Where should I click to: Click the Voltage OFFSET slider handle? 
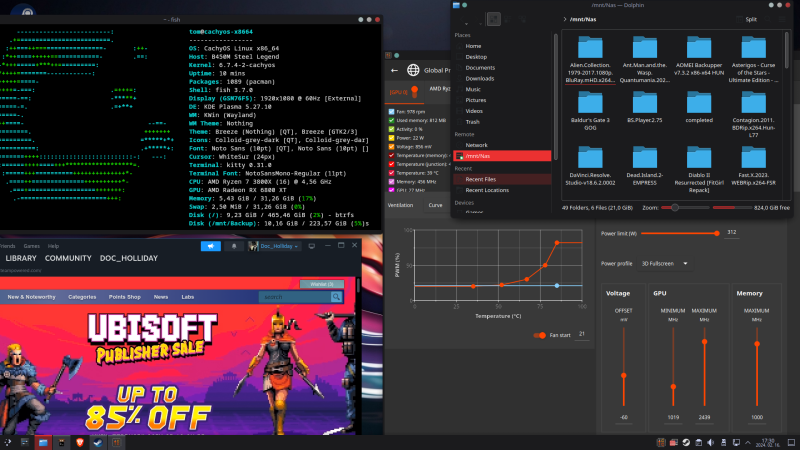click(x=623, y=376)
